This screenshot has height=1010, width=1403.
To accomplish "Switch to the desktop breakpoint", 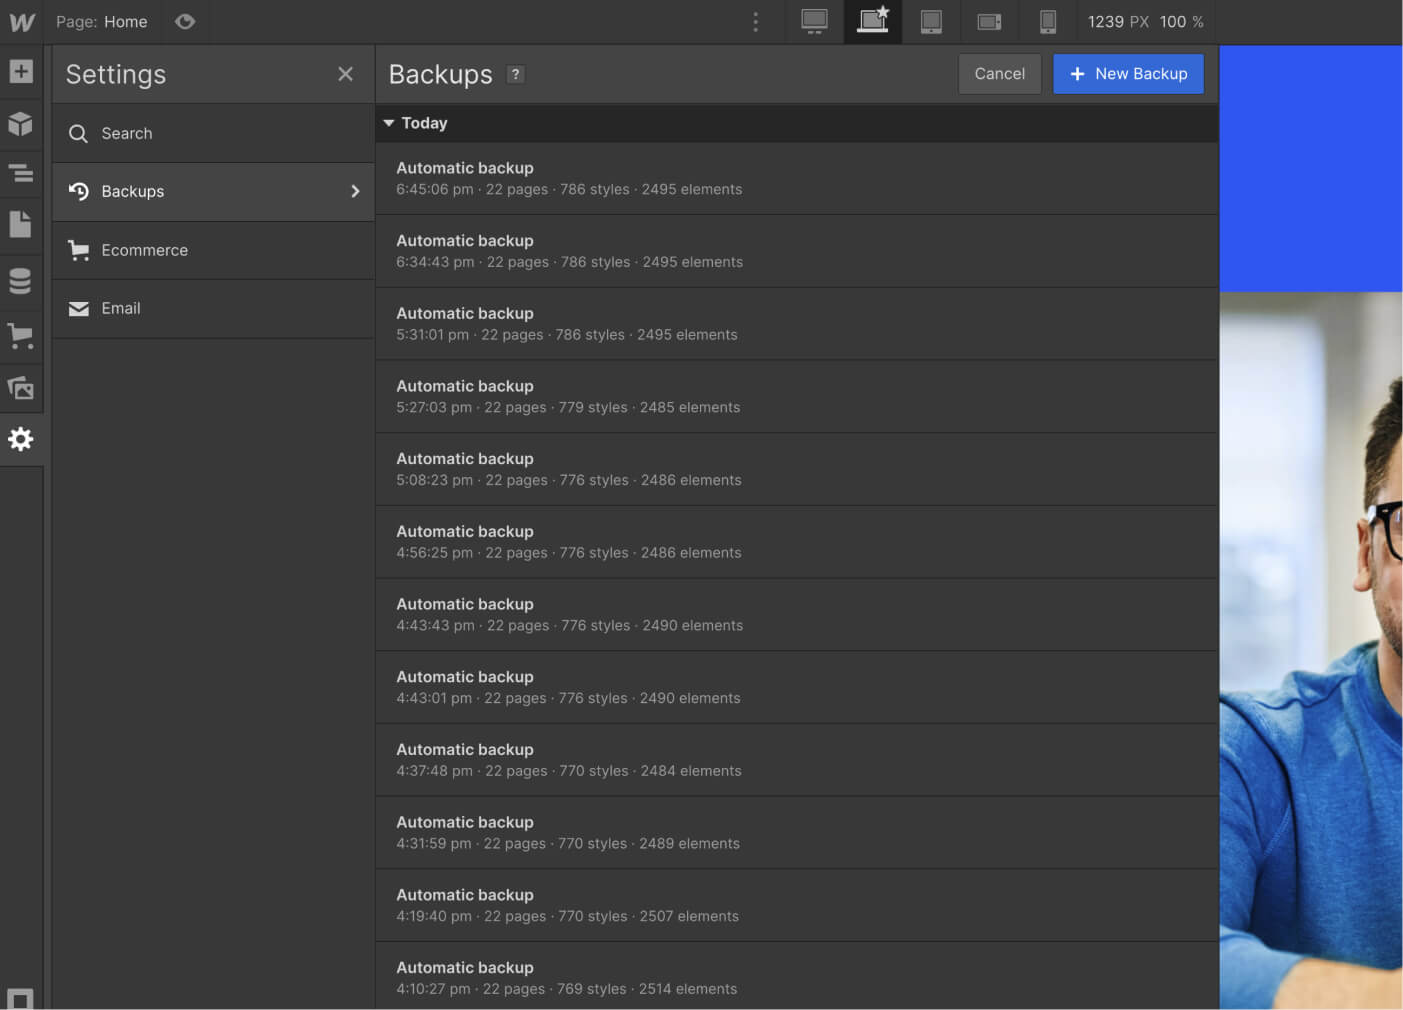I will coord(814,21).
